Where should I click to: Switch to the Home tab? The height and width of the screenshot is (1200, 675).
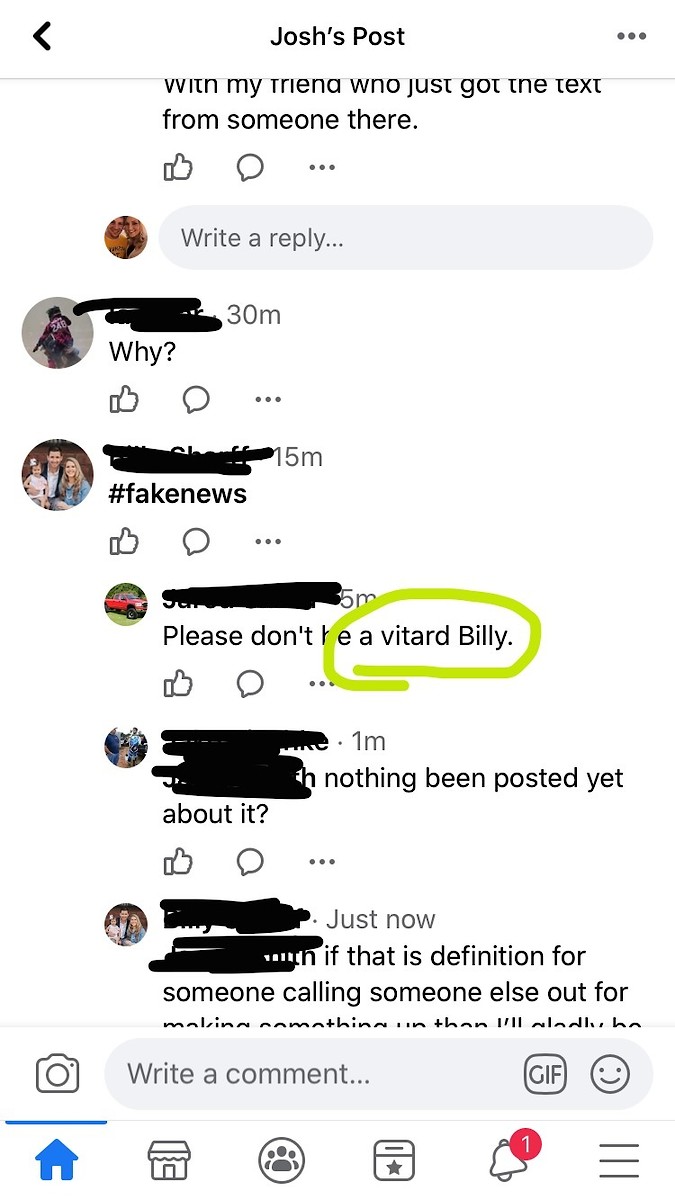[57, 1161]
